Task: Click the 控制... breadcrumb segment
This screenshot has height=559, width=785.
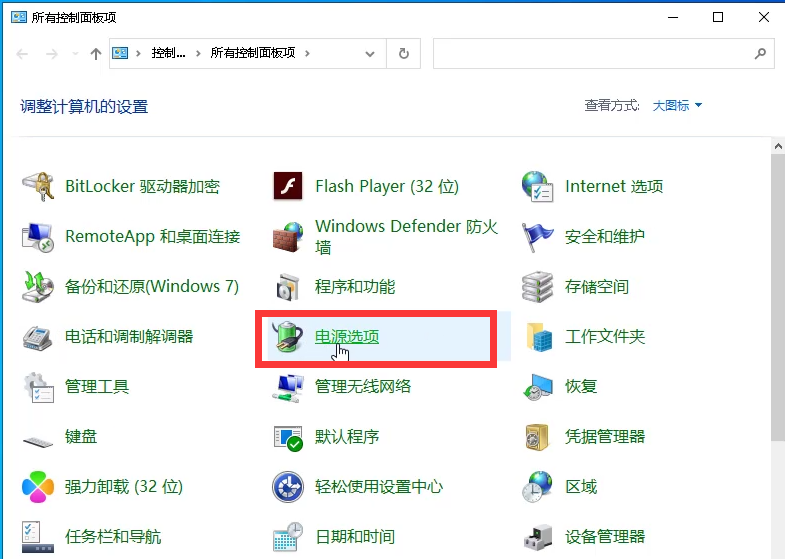Action: (x=168, y=54)
